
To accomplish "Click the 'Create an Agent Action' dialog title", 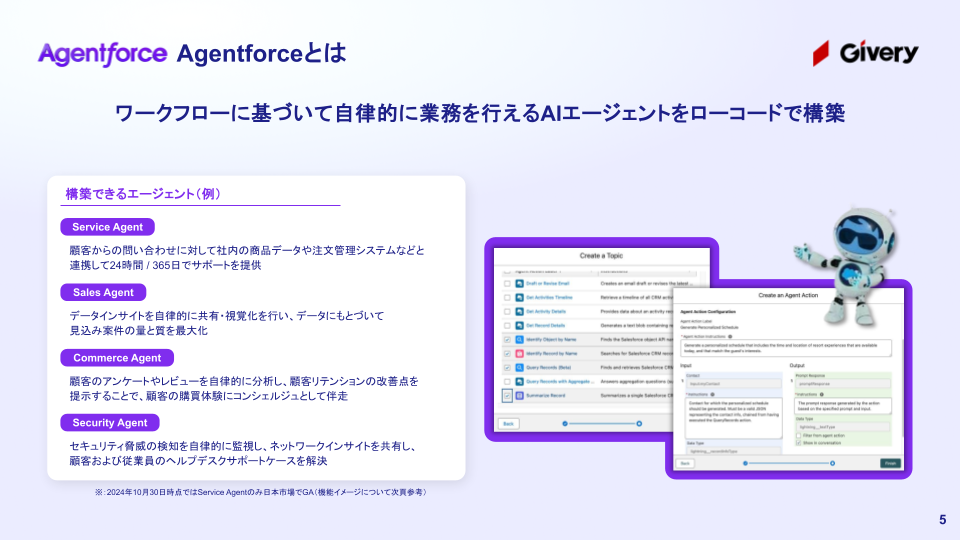I will [x=788, y=295].
